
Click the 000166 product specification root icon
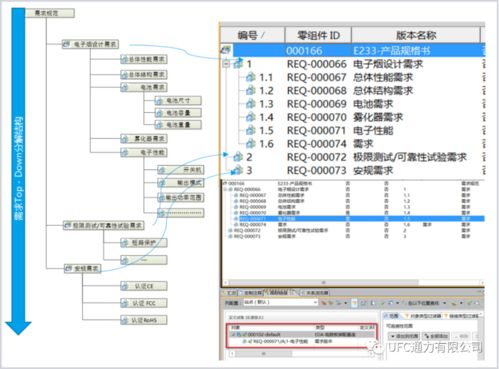click(226, 50)
